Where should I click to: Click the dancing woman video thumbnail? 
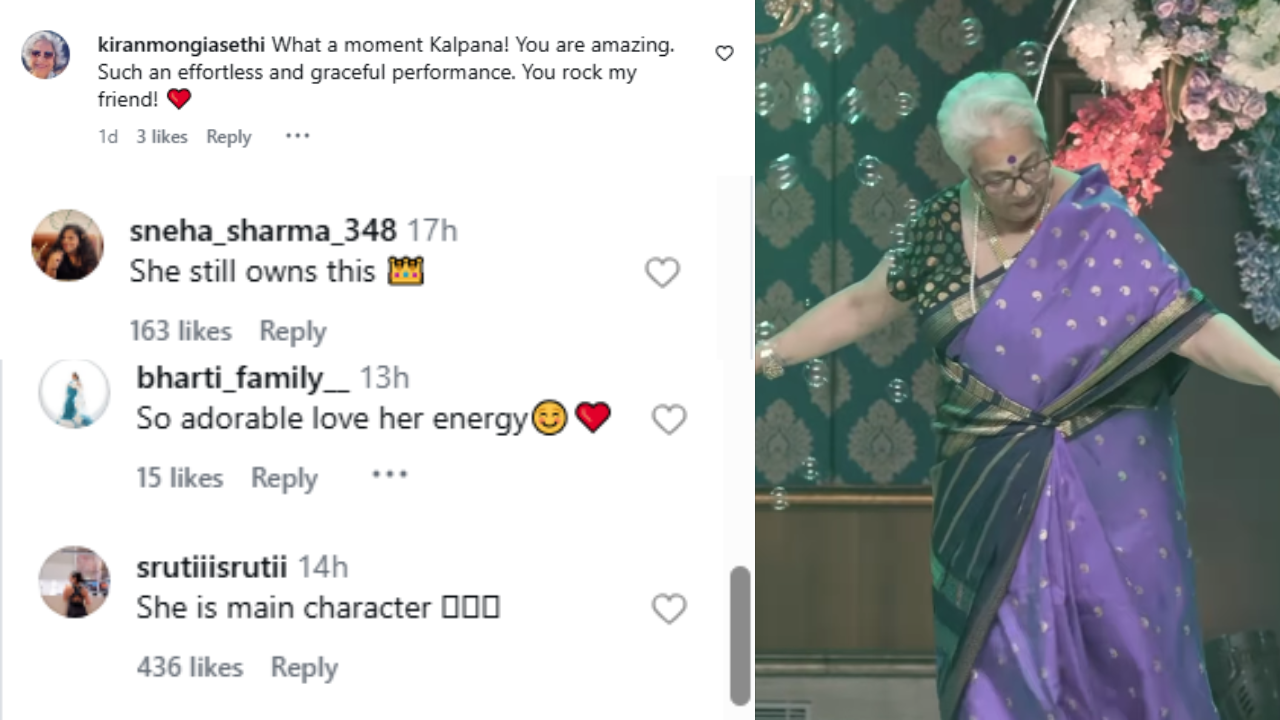click(1017, 360)
